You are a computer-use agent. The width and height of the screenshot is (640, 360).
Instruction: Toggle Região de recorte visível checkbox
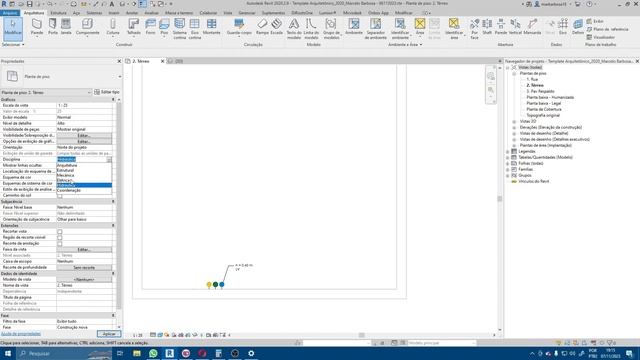60,238
